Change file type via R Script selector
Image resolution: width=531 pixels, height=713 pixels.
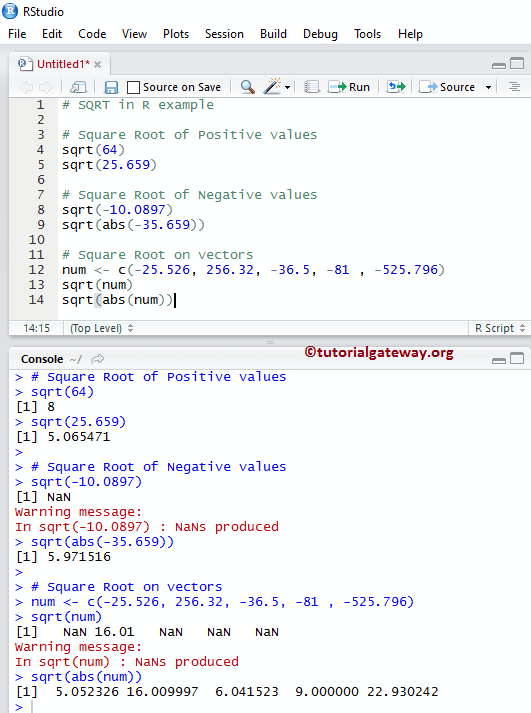pyautogui.click(x=500, y=328)
